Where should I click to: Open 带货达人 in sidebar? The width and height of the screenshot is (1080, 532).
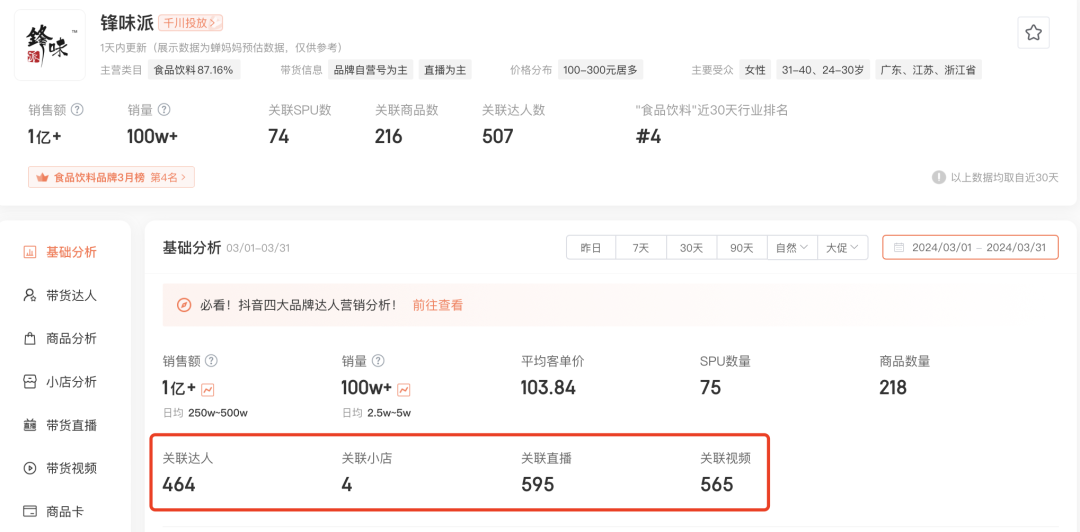[60, 296]
